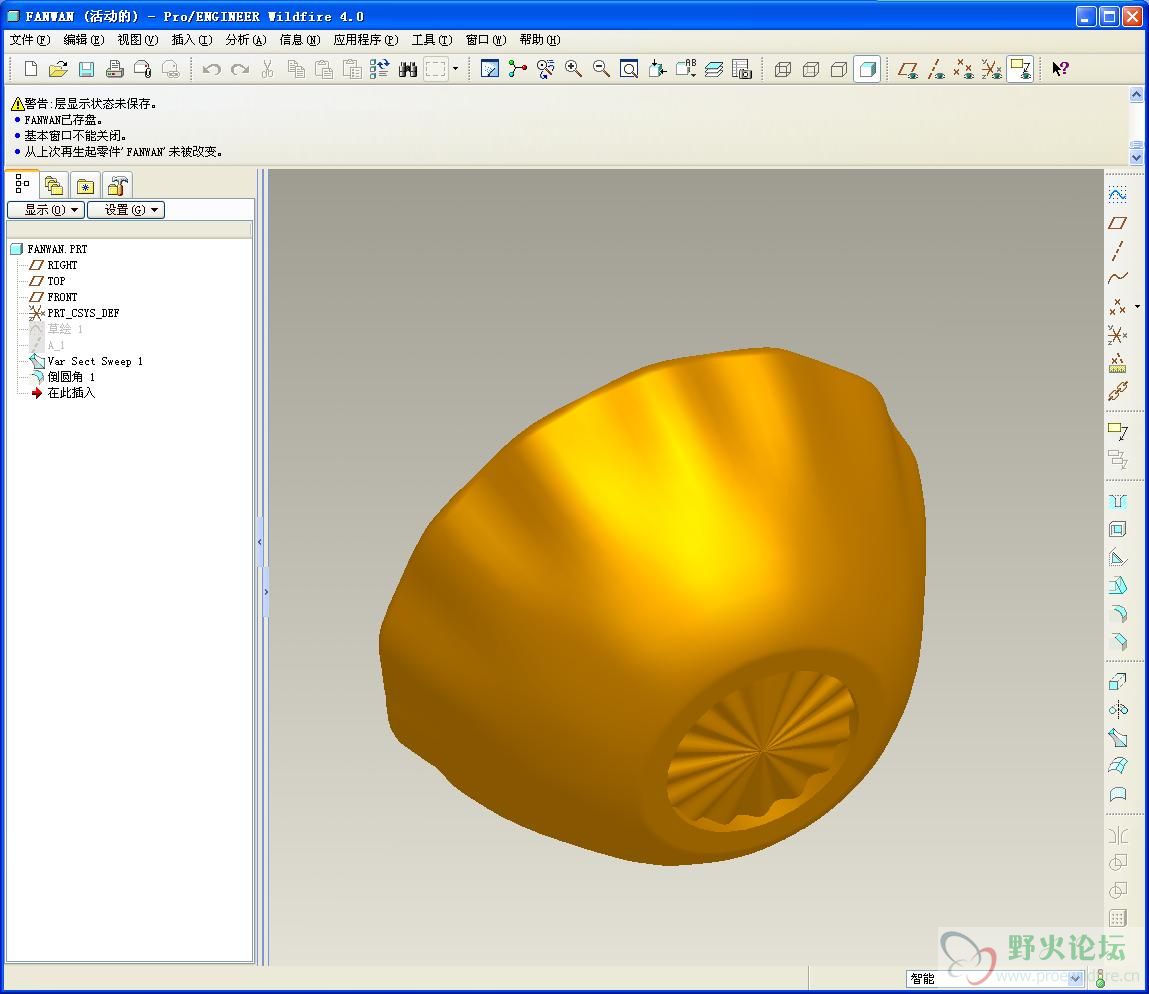Select the Variable Section Sweep tool

[x=1117, y=737]
